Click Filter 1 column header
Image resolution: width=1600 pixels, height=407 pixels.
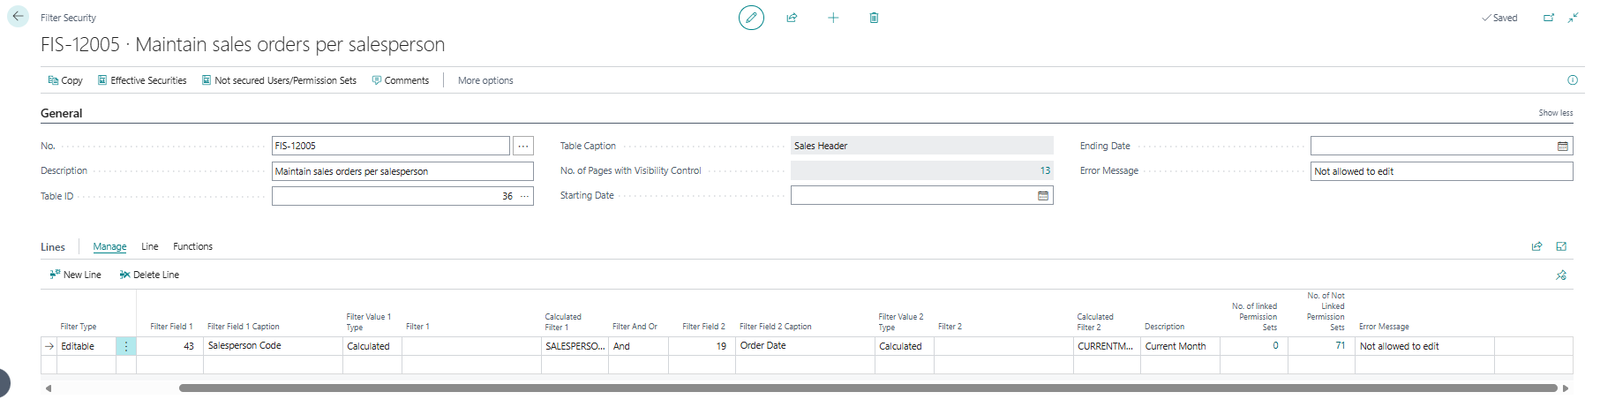[417, 326]
